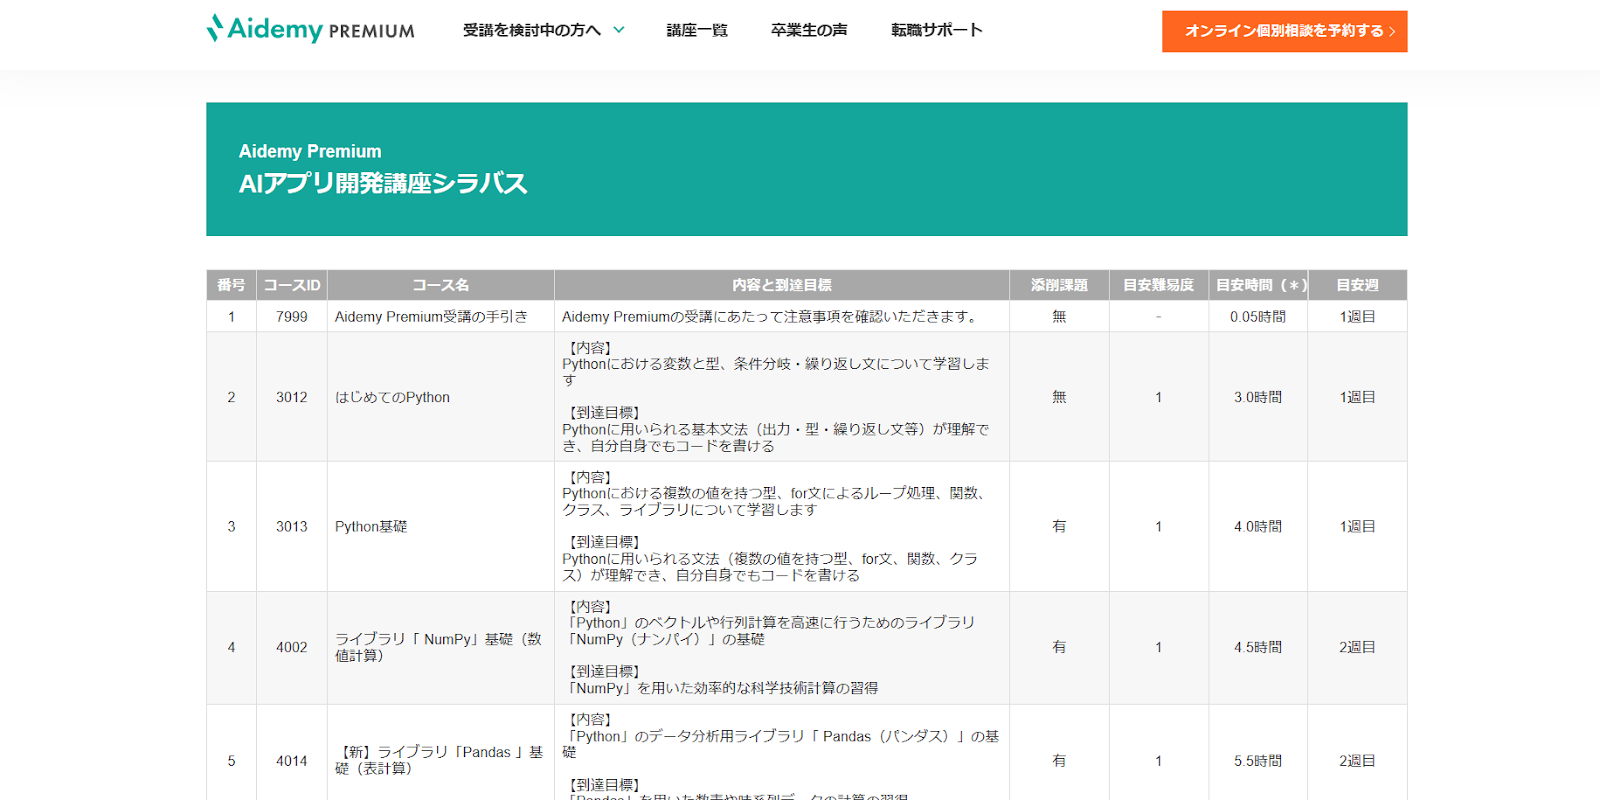
Task: Click the 0.05時間 time cell
Action: (1258, 316)
